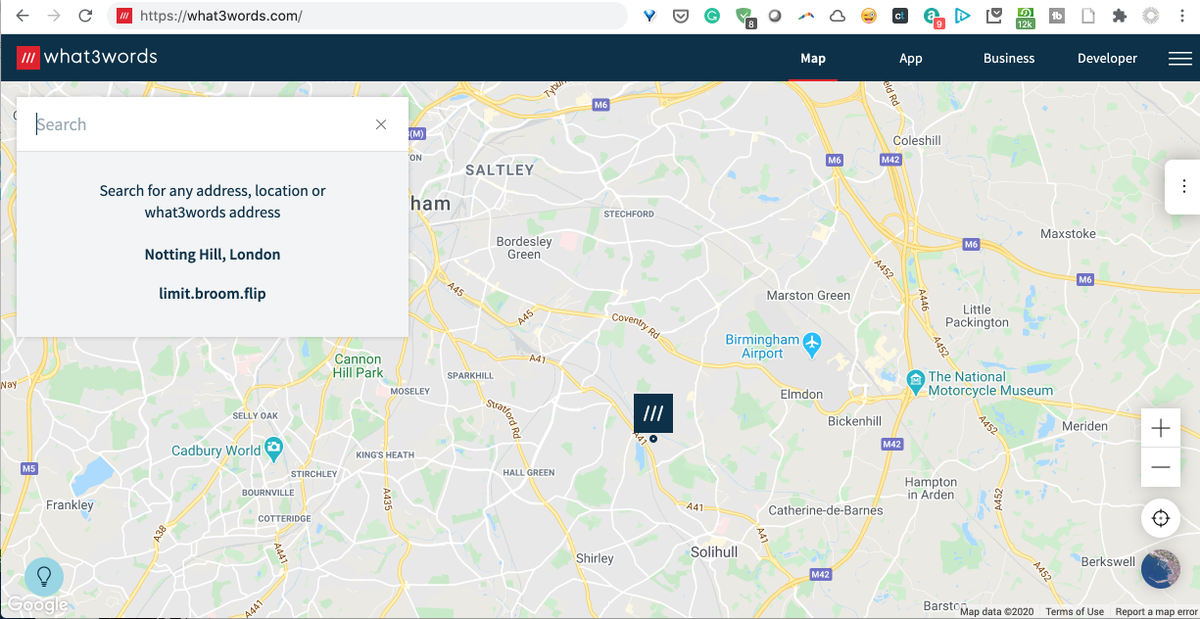Click the Little Packington label

[x=977, y=316]
